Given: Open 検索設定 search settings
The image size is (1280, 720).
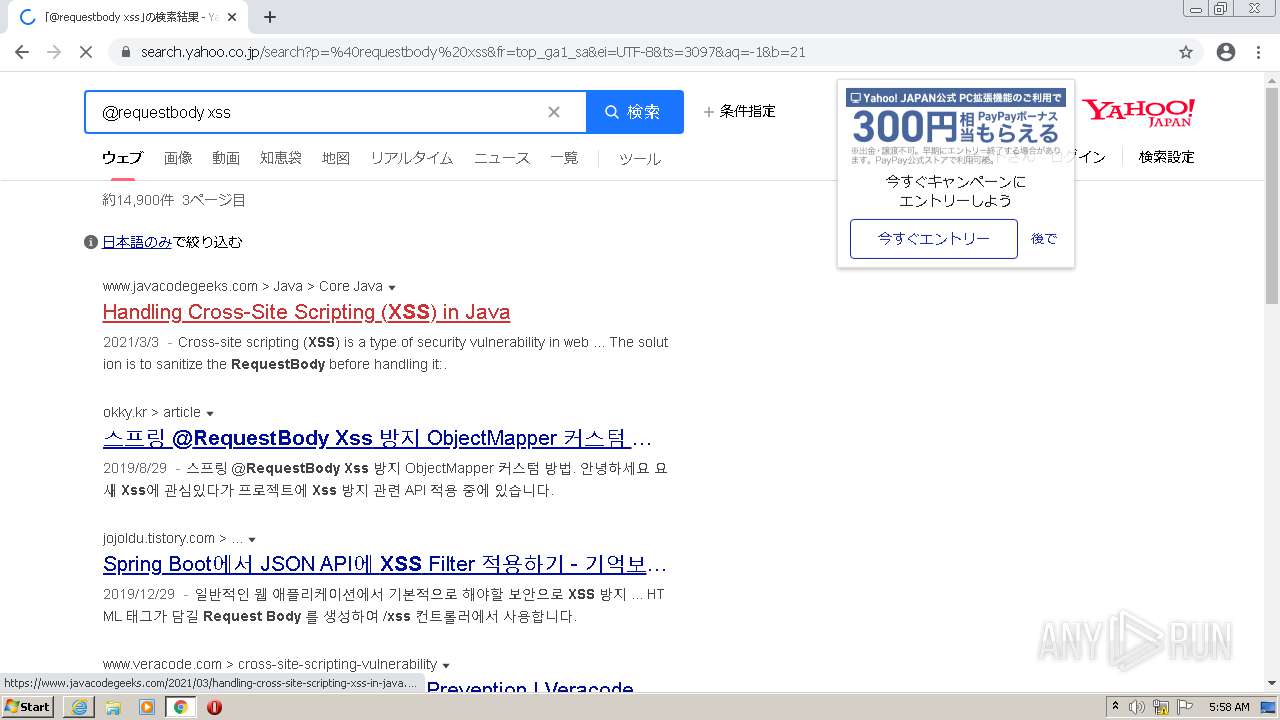Looking at the screenshot, I should [1167, 157].
